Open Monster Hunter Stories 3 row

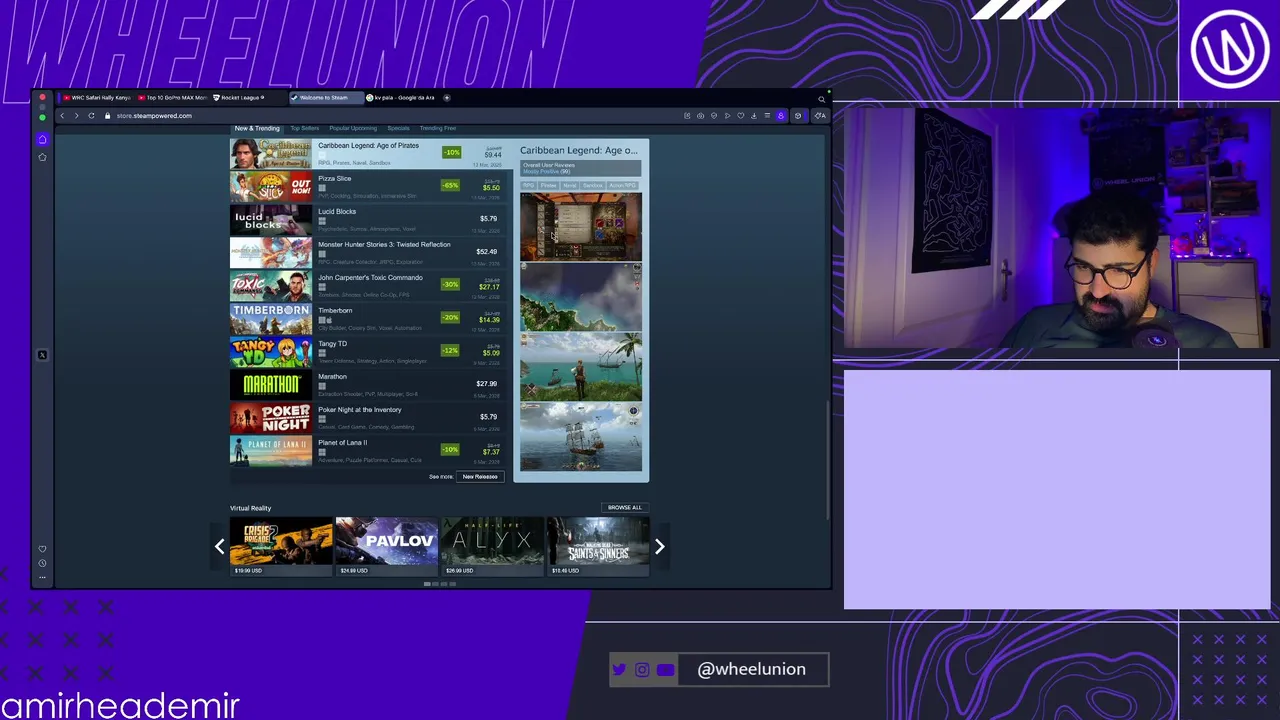371,253
